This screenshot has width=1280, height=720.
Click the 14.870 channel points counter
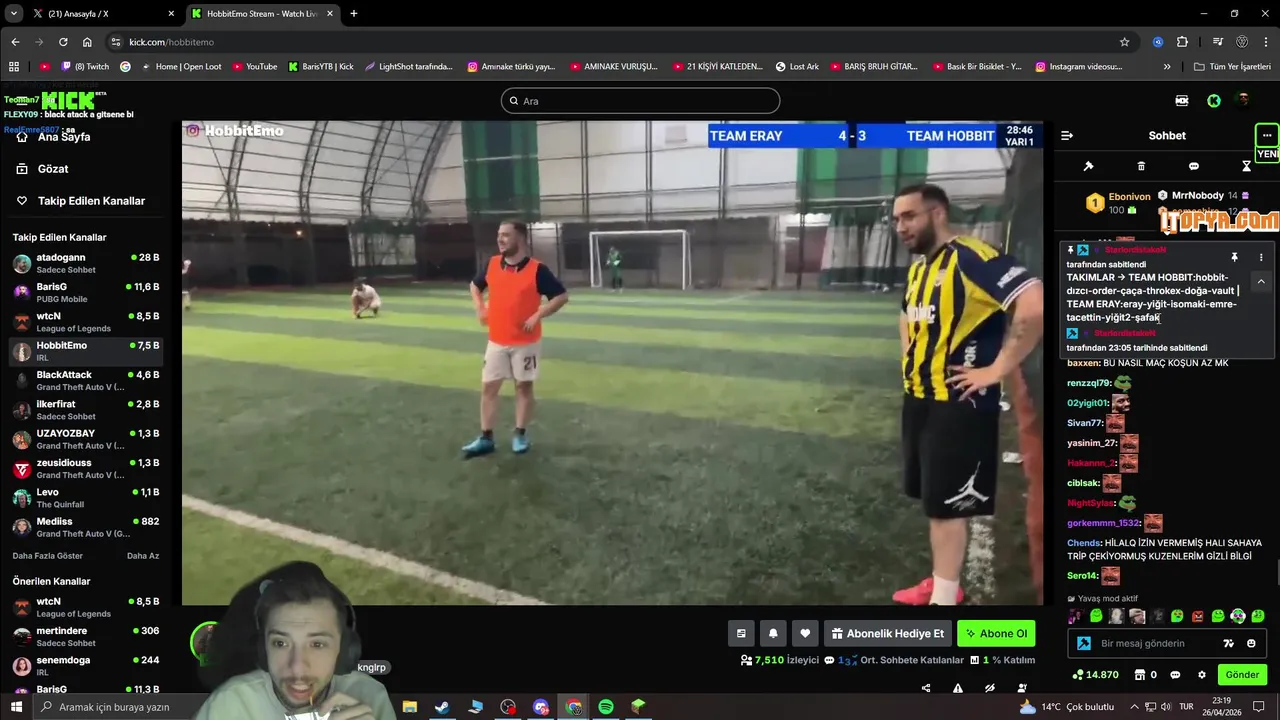pos(1095,675)
